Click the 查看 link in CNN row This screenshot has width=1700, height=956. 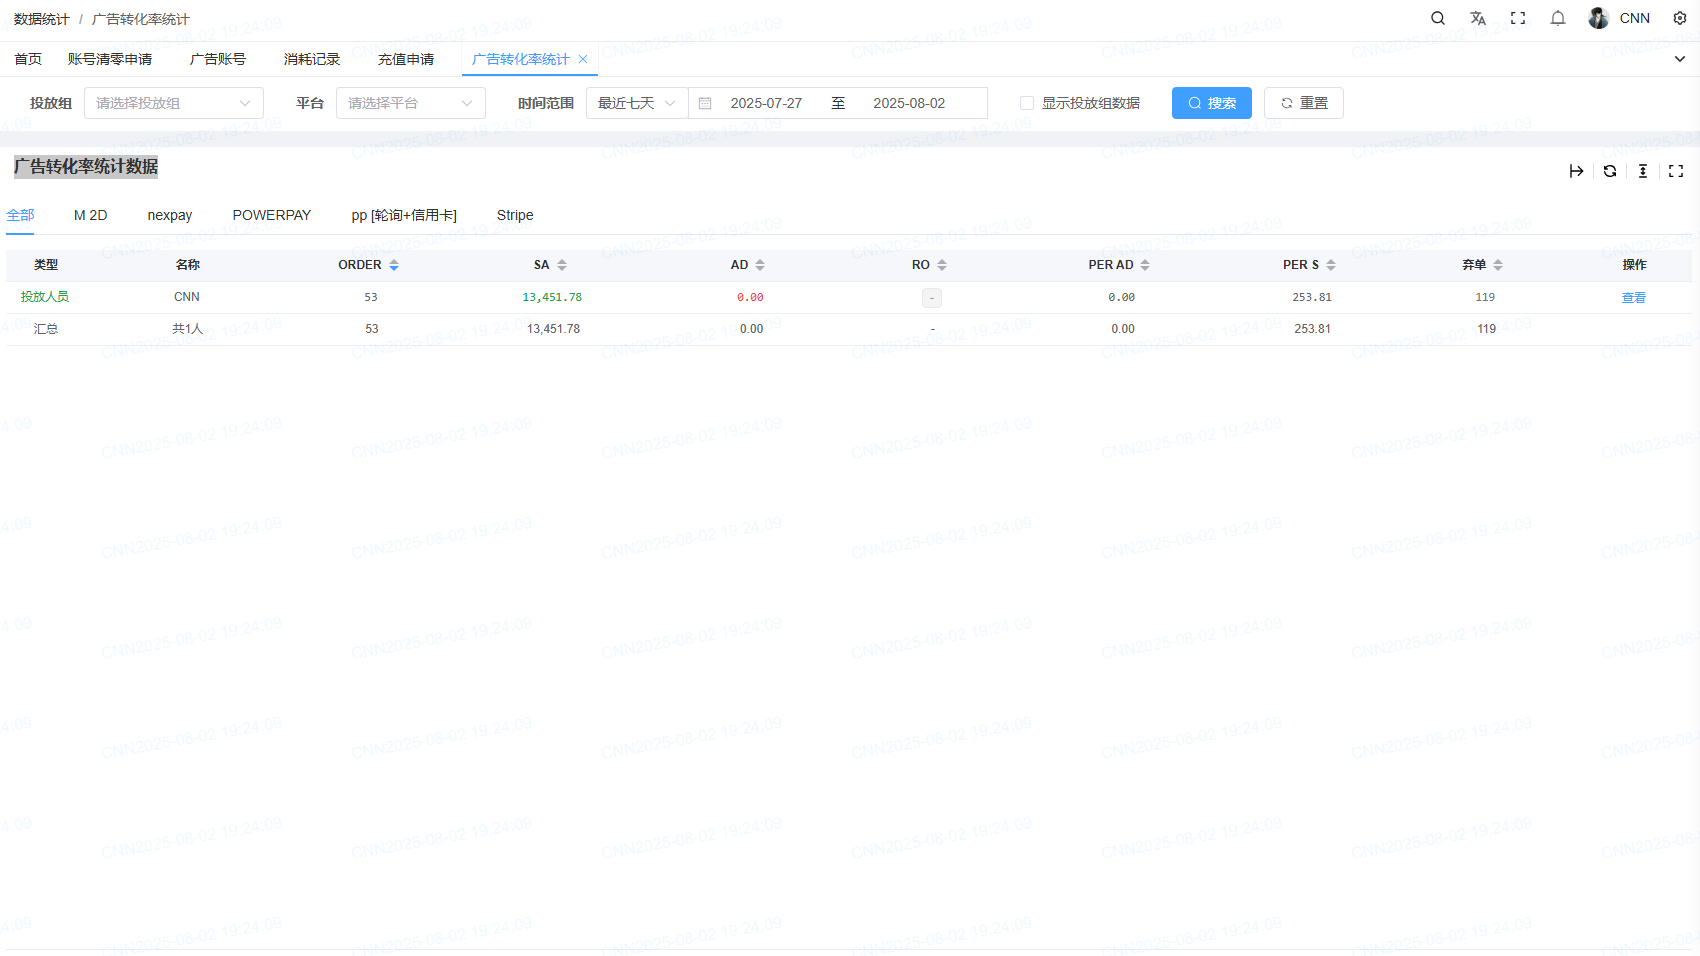tap(1633, 297)
